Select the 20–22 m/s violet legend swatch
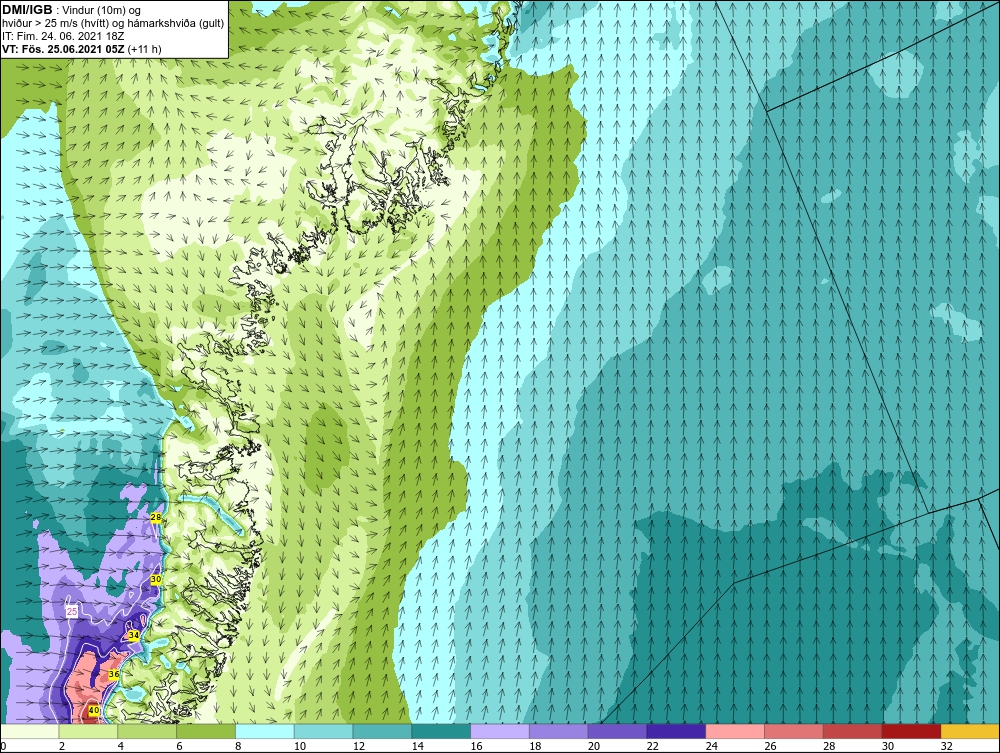 coord(617,731)
